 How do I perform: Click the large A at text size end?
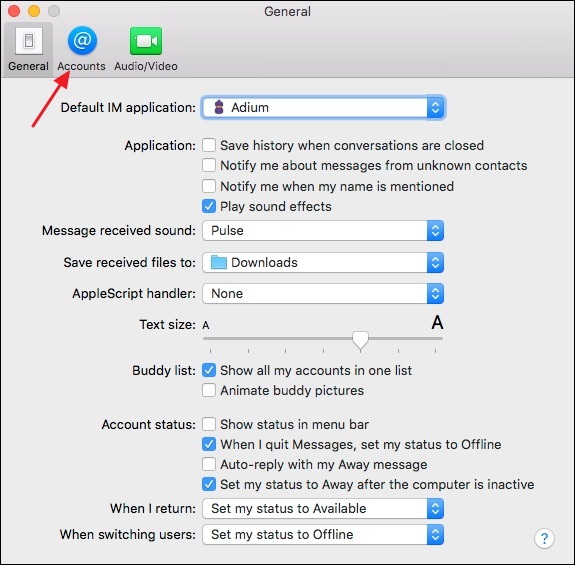(437, 323)
